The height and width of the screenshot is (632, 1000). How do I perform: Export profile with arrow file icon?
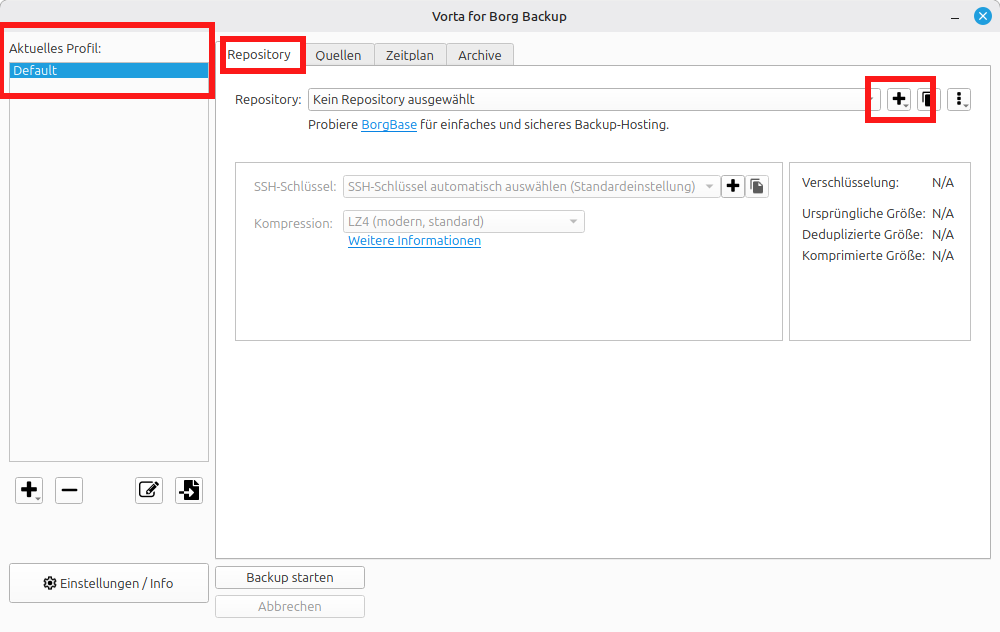click(189, 490)
